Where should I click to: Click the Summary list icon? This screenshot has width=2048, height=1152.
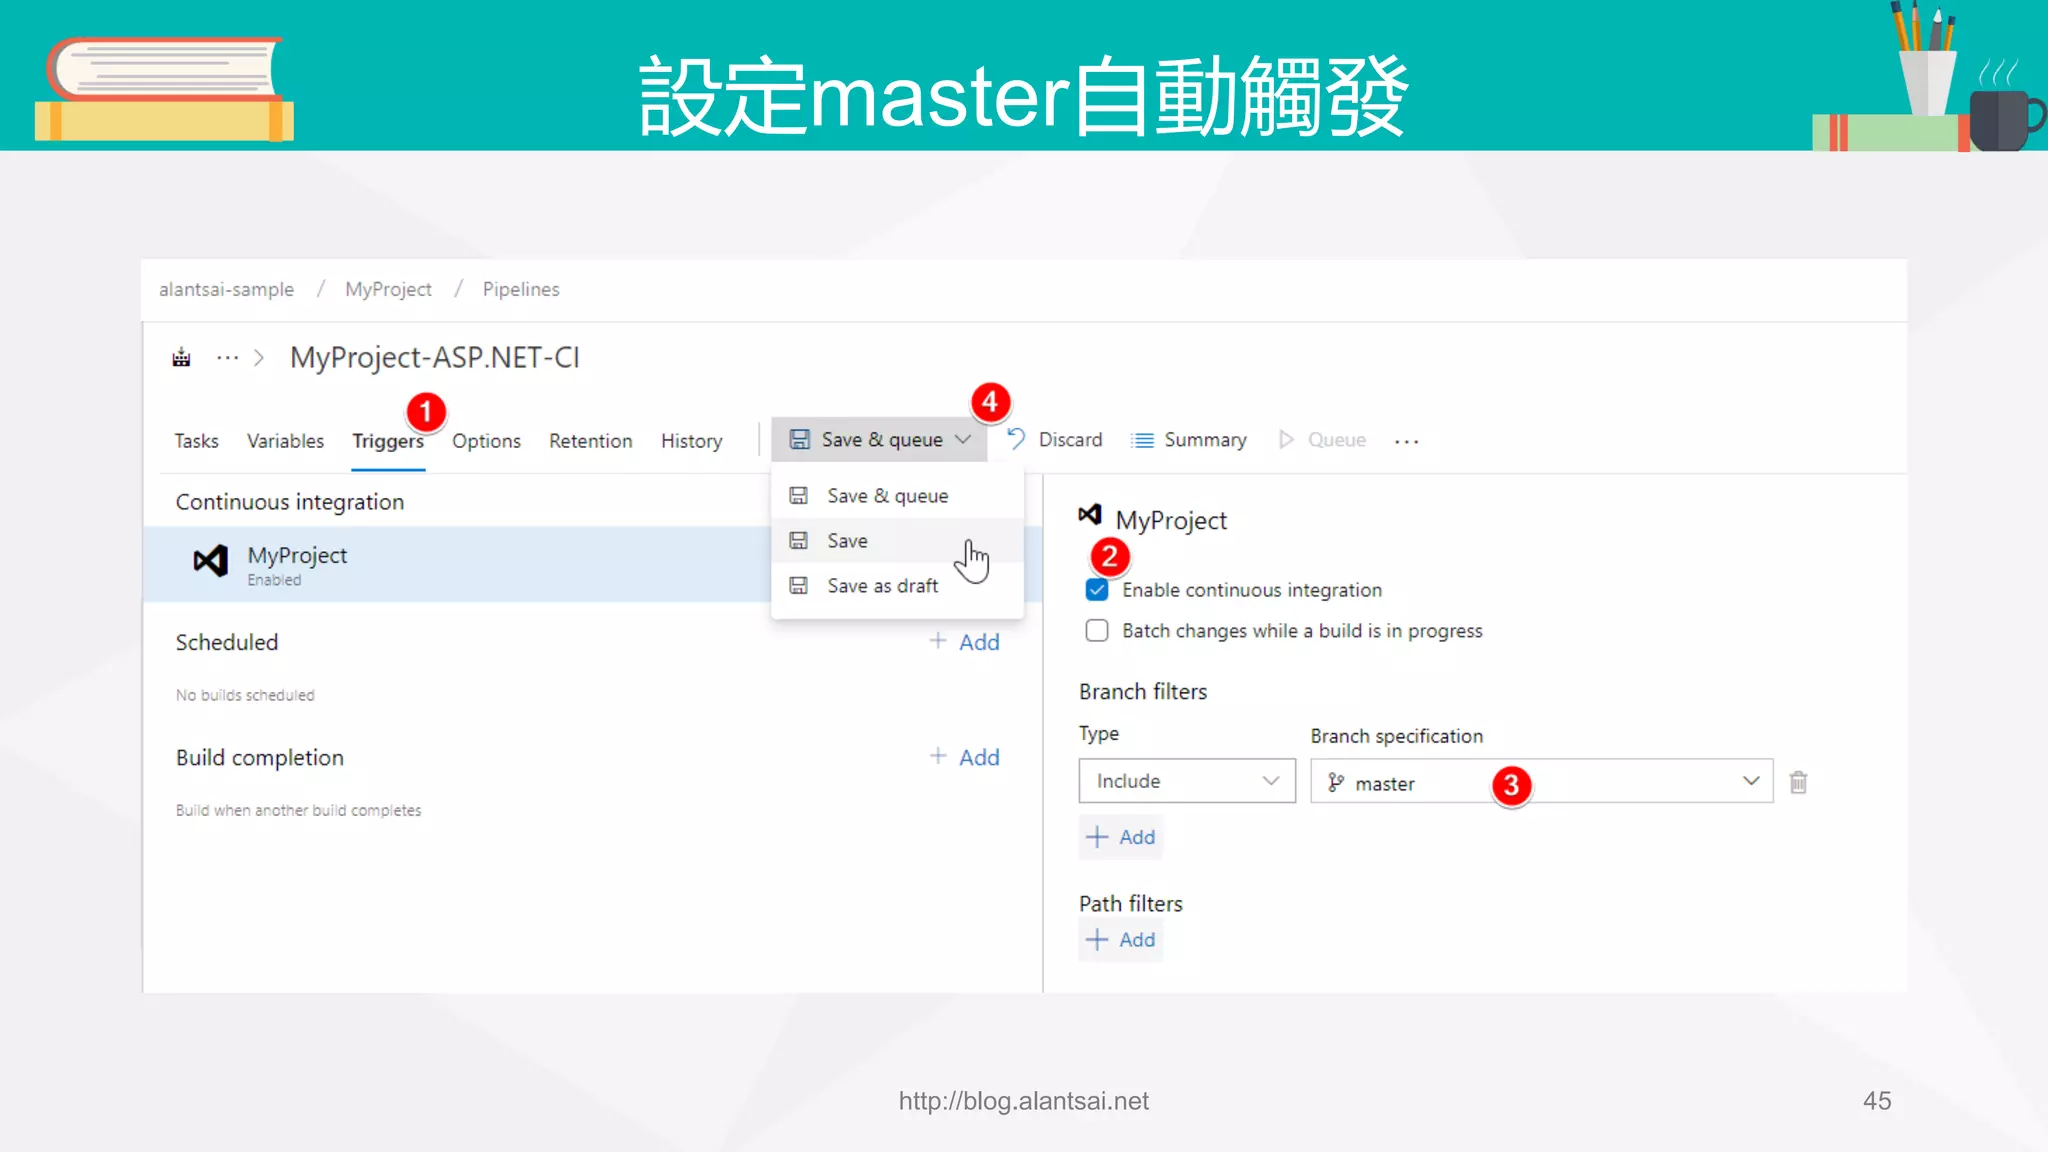click(1142, 440)
